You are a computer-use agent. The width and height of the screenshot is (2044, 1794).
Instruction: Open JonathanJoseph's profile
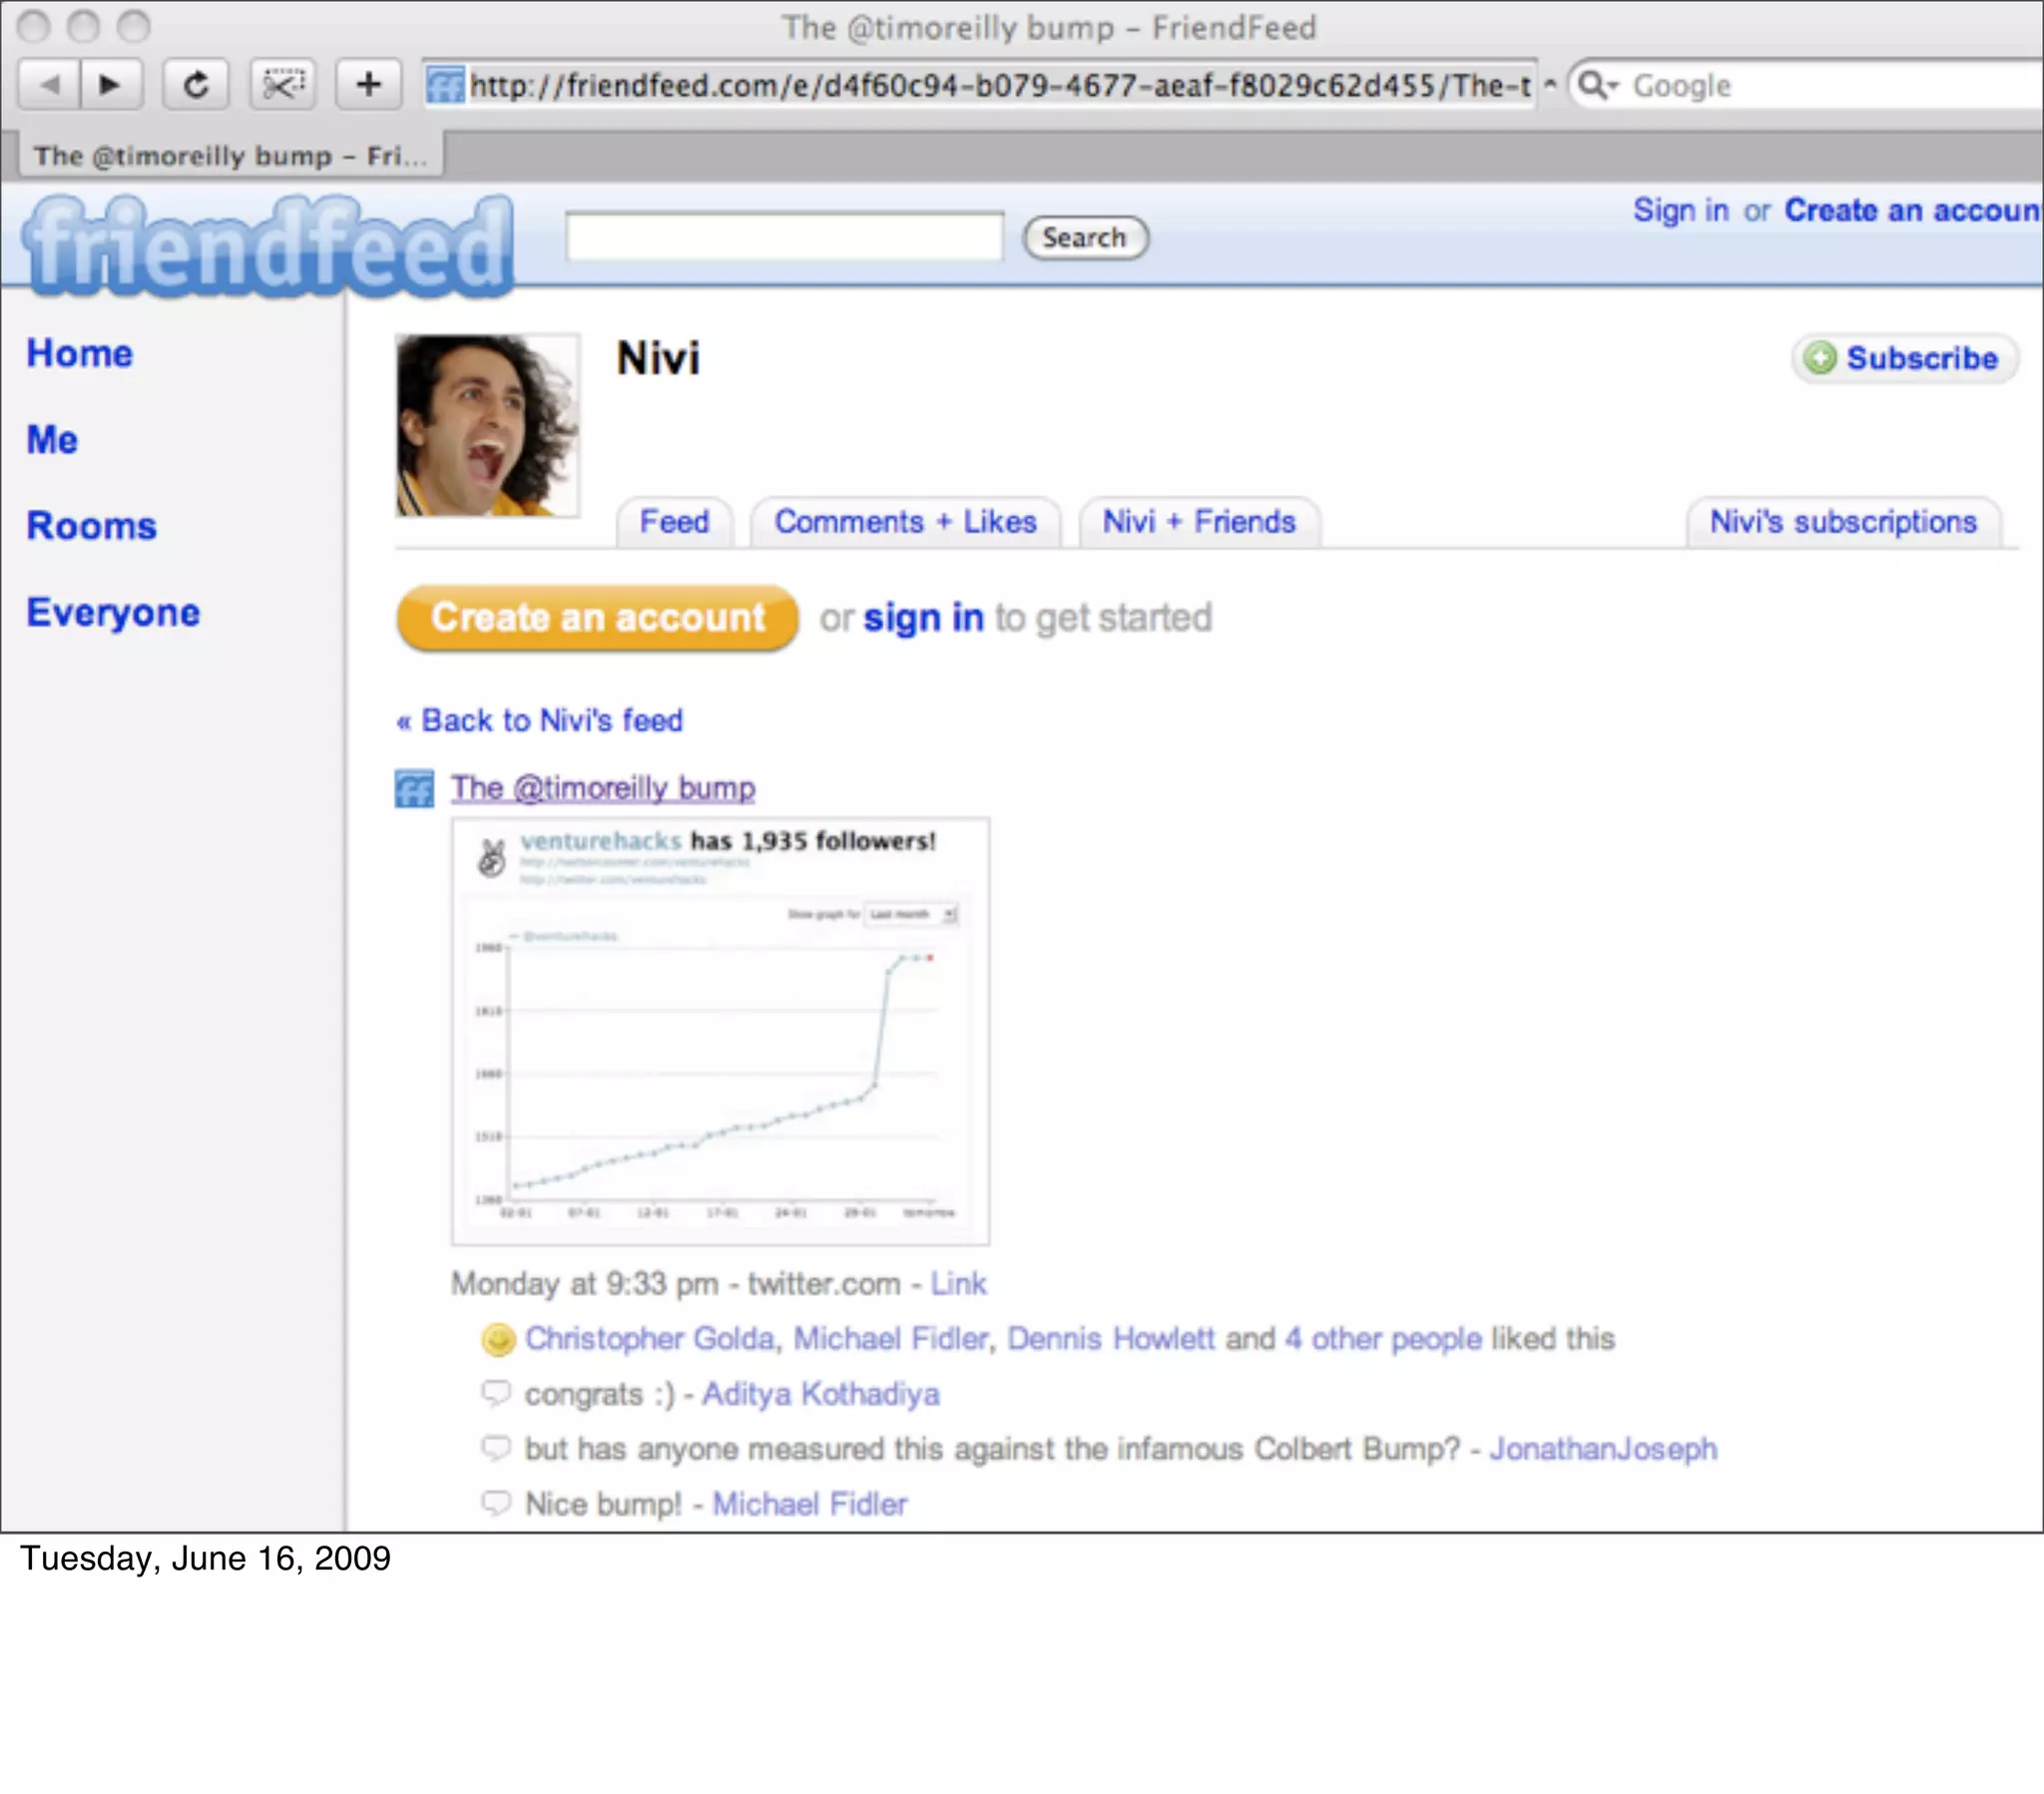pyautogui.click(x=1603, y=1448)
